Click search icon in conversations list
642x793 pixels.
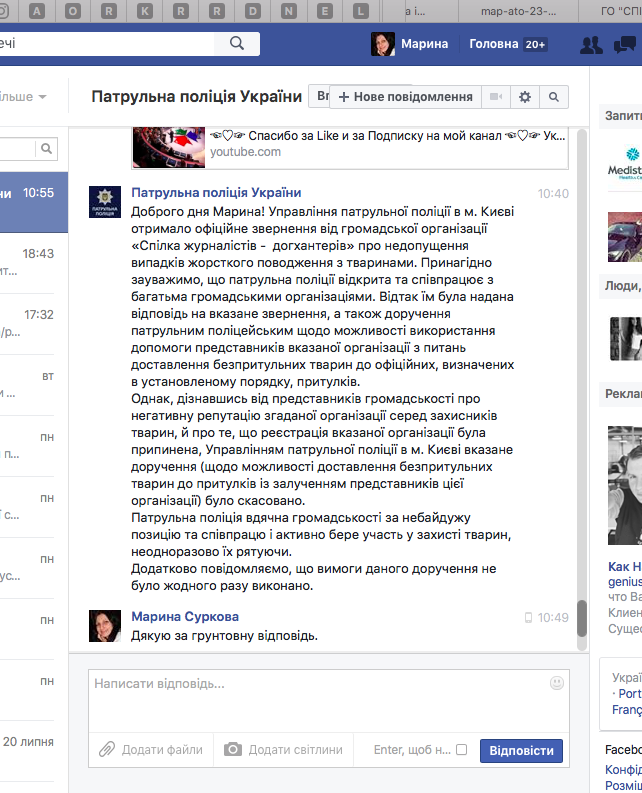[47, 149]
